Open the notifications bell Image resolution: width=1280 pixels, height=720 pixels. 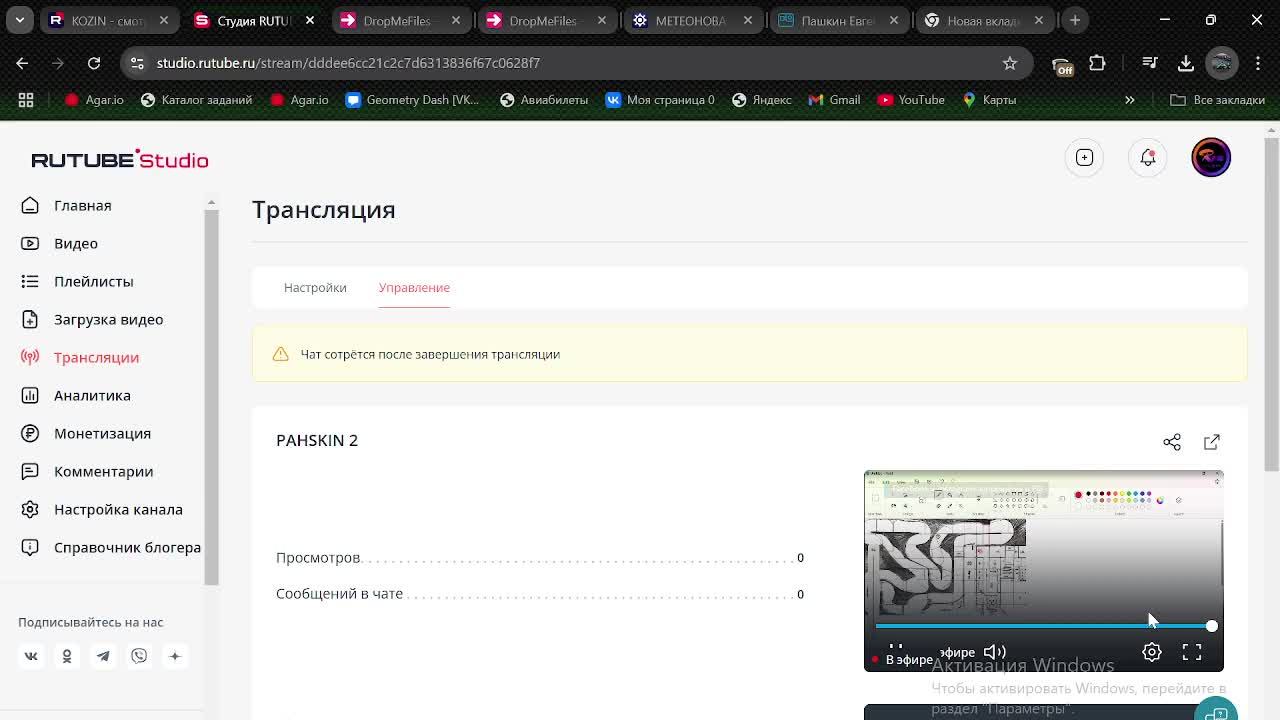coord(1148,157)
